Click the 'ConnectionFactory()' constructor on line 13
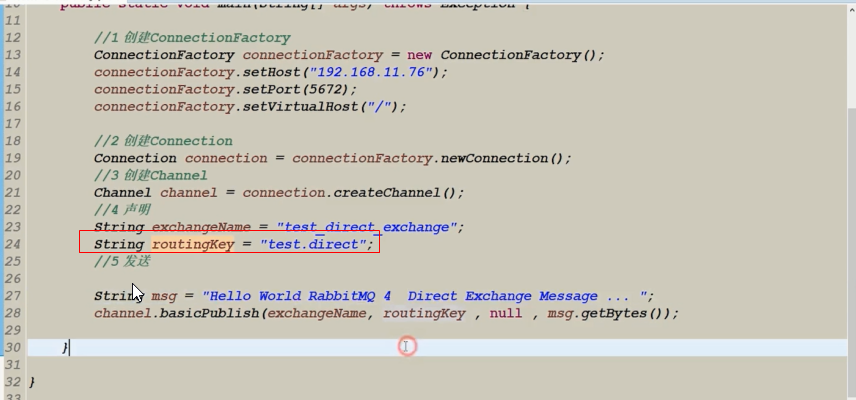The width and height of the screenshot is (856, 400). 518,55
